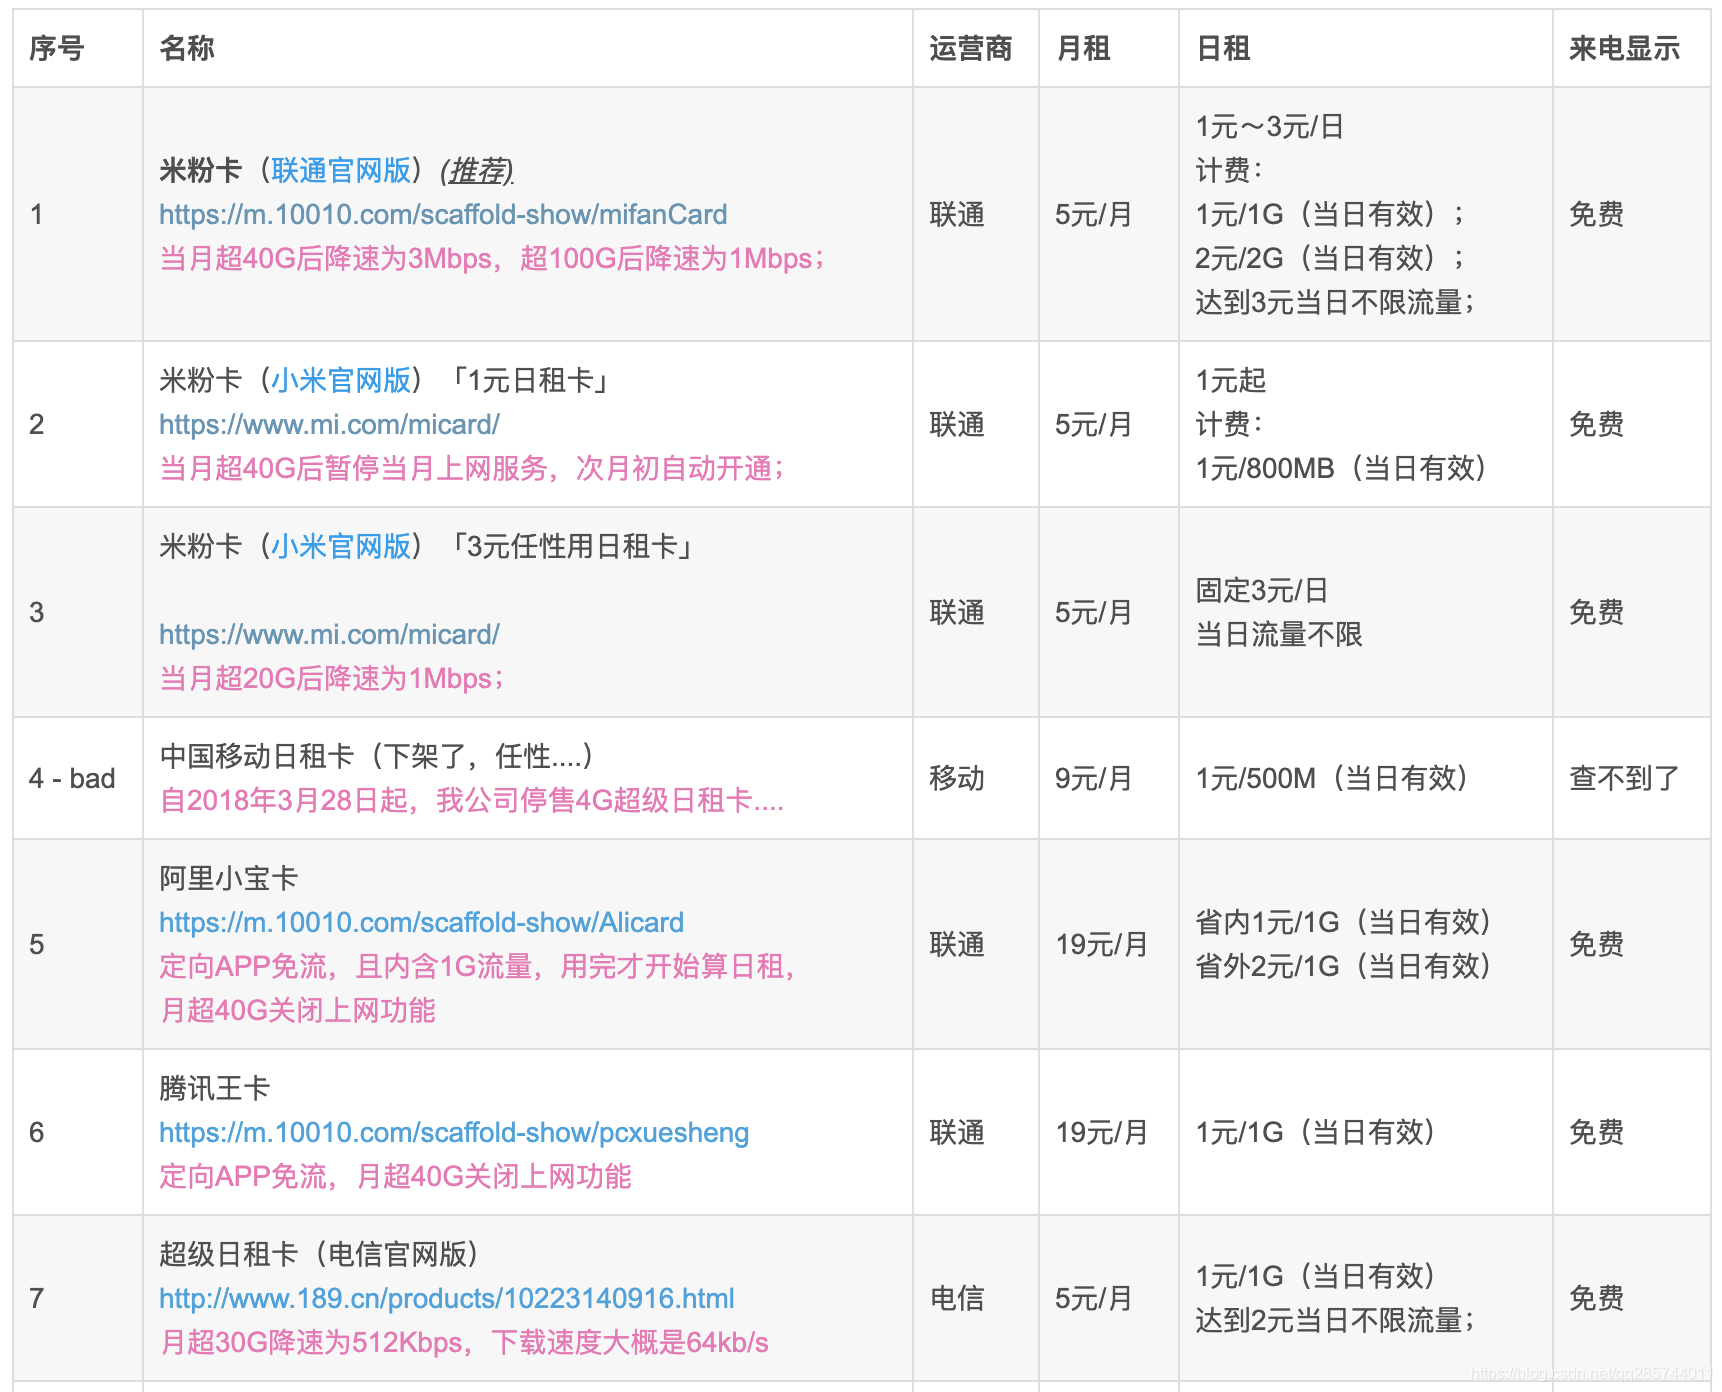Open the mi.com/micard URL in row 2

pyautogui.click(x=329, y=425)
